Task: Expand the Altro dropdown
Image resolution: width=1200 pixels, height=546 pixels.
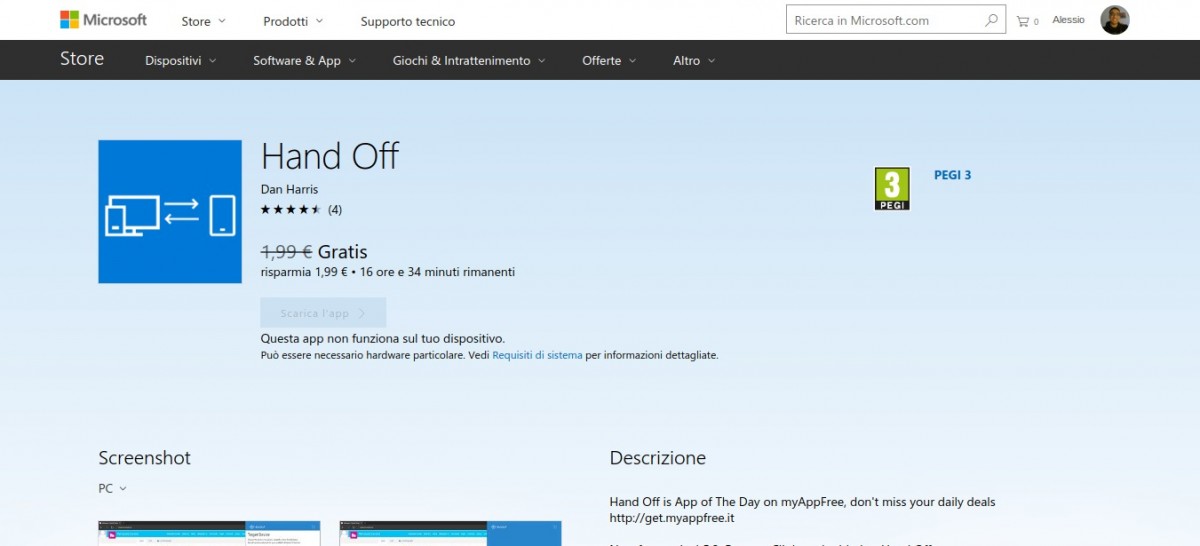Action: pos(694,61)
